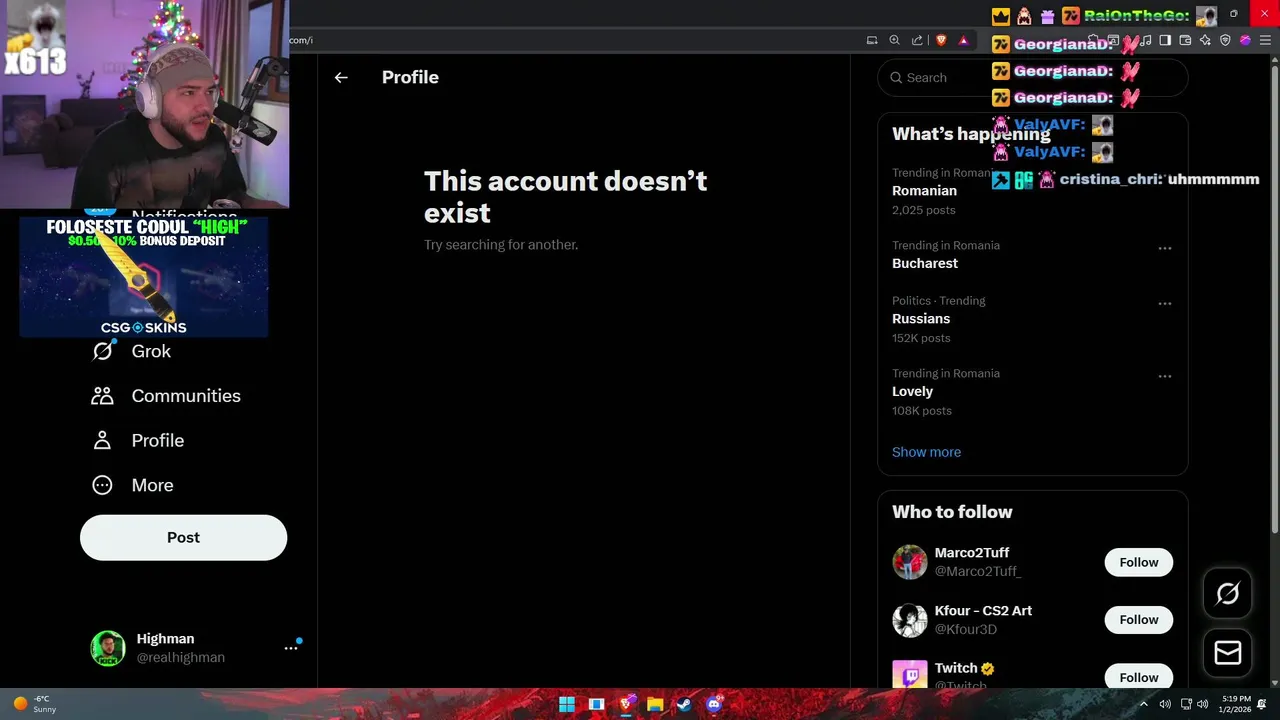Expand hidden system tray icons chevron
Viewport: 1280px width, 720px height.
click(x=1143, y=704)
